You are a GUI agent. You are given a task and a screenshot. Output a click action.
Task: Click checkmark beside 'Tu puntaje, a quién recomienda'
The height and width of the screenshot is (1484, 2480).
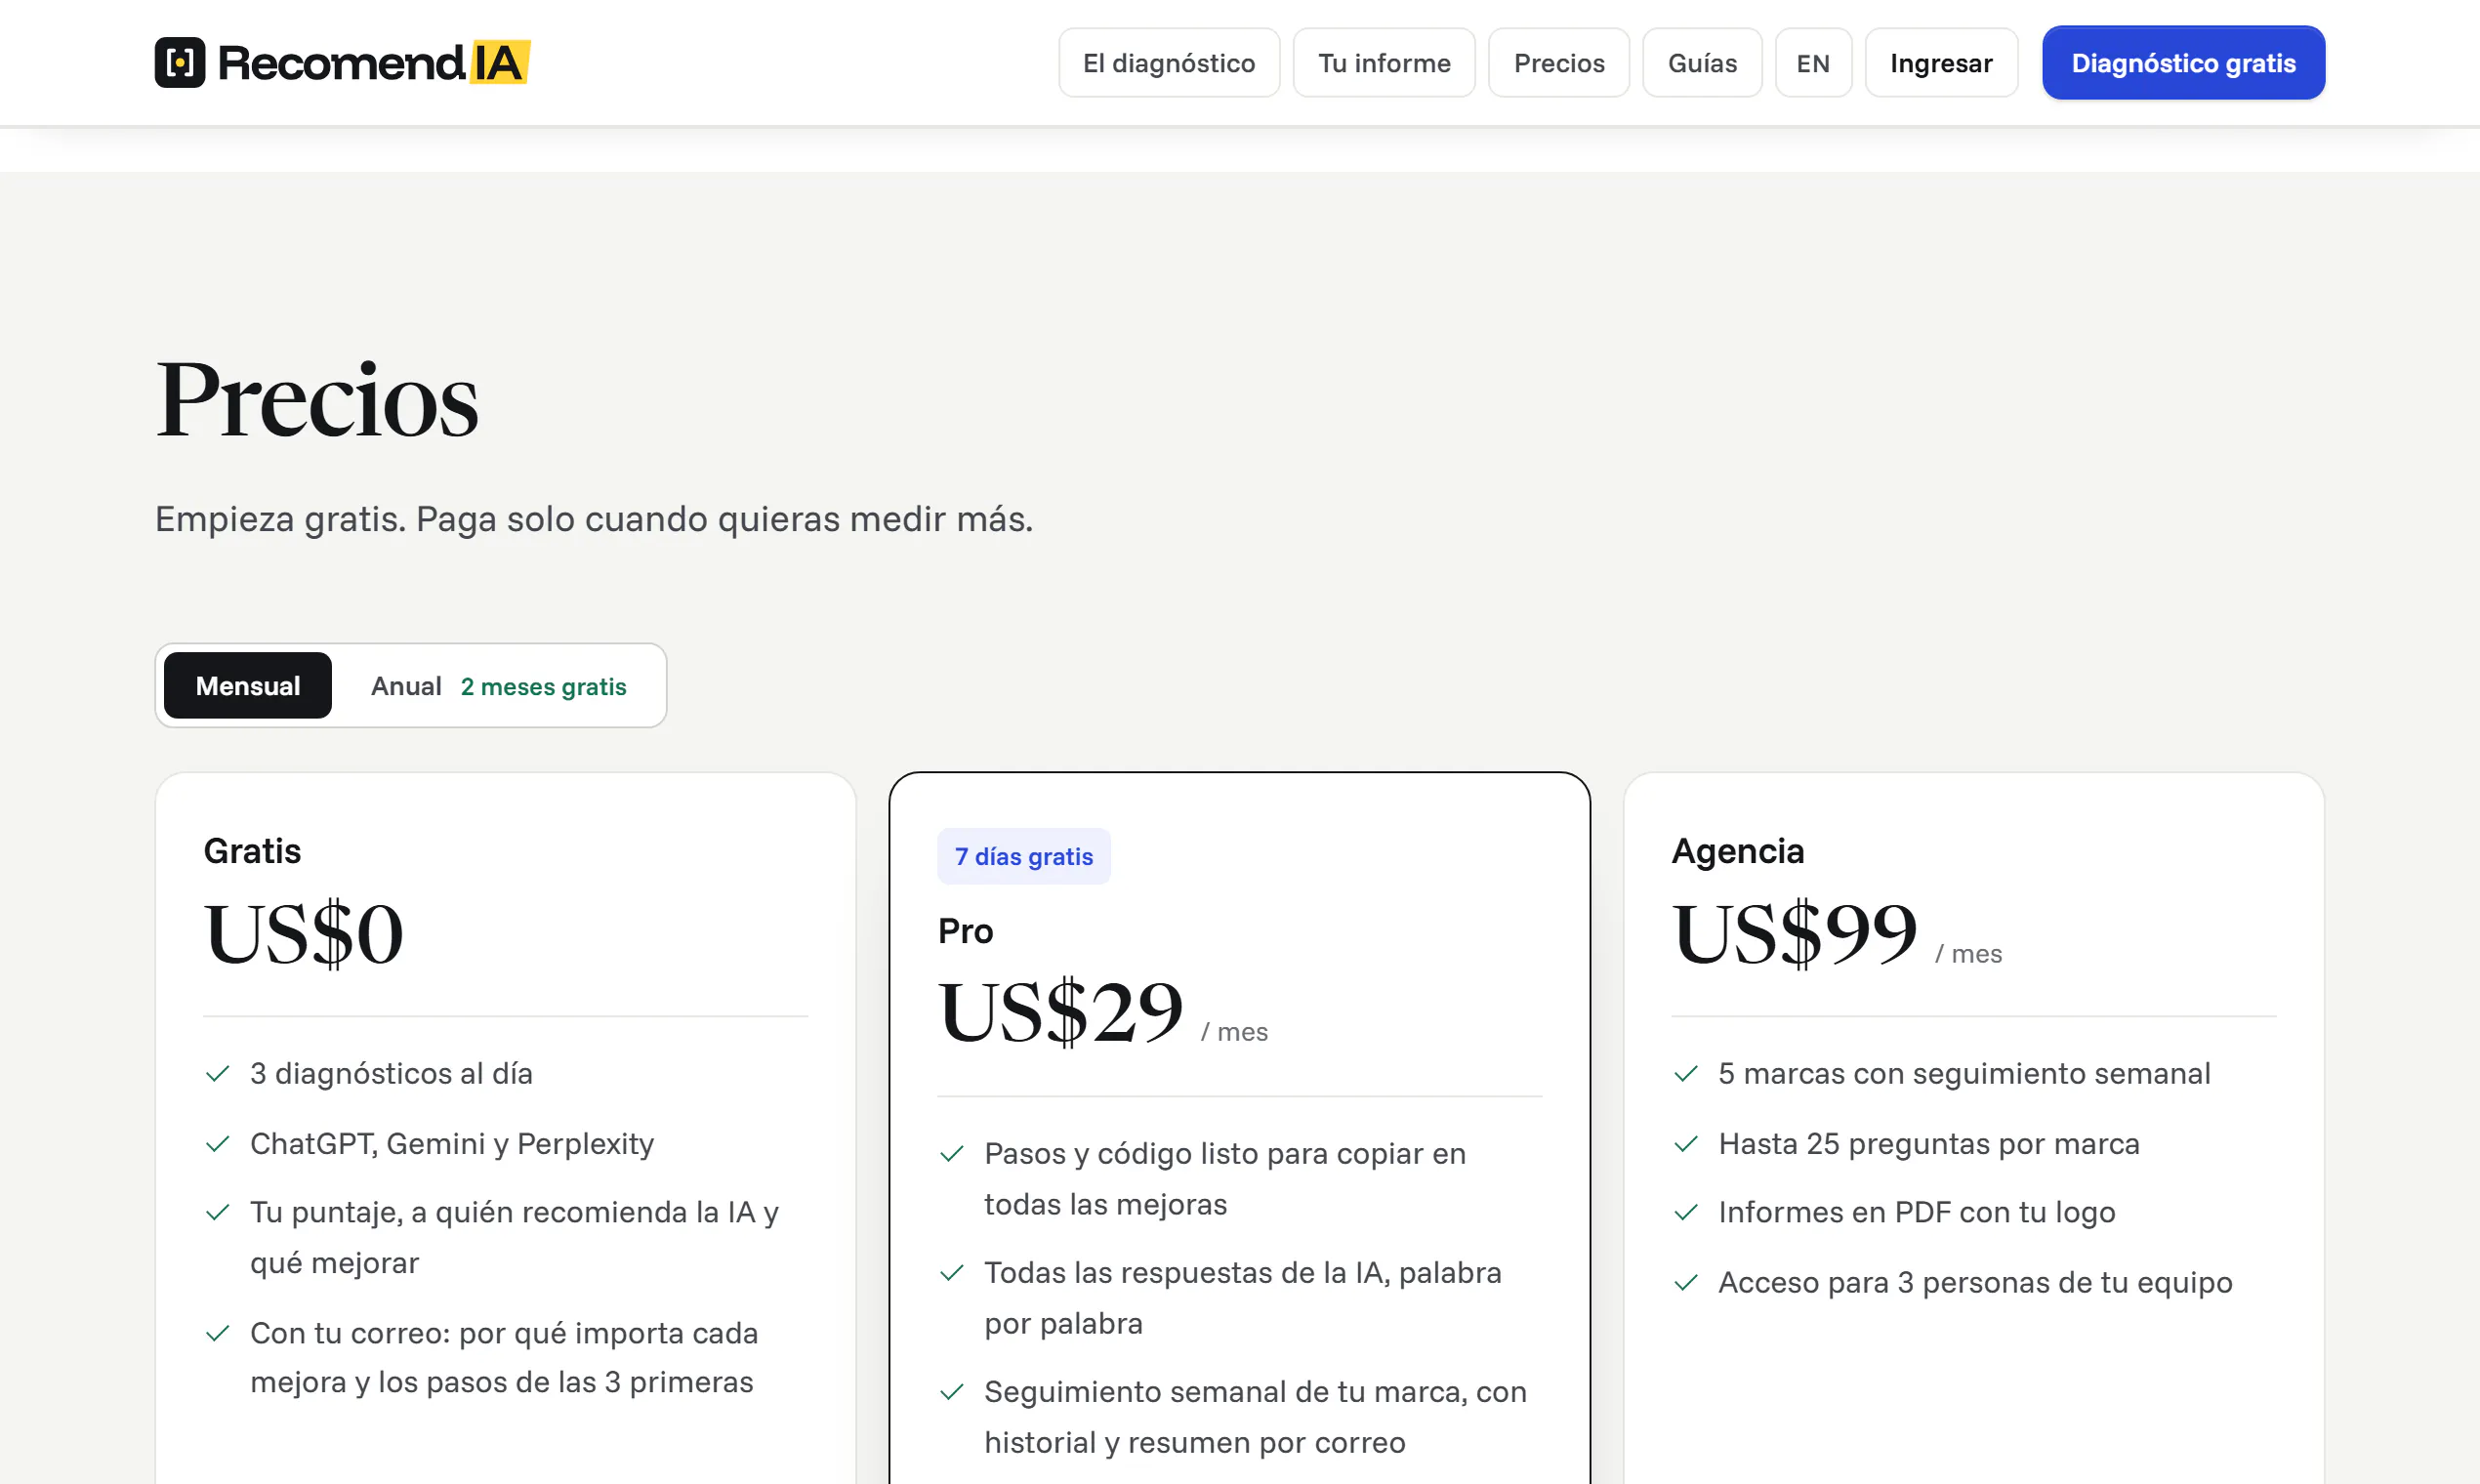click(x=217, y=1213)
